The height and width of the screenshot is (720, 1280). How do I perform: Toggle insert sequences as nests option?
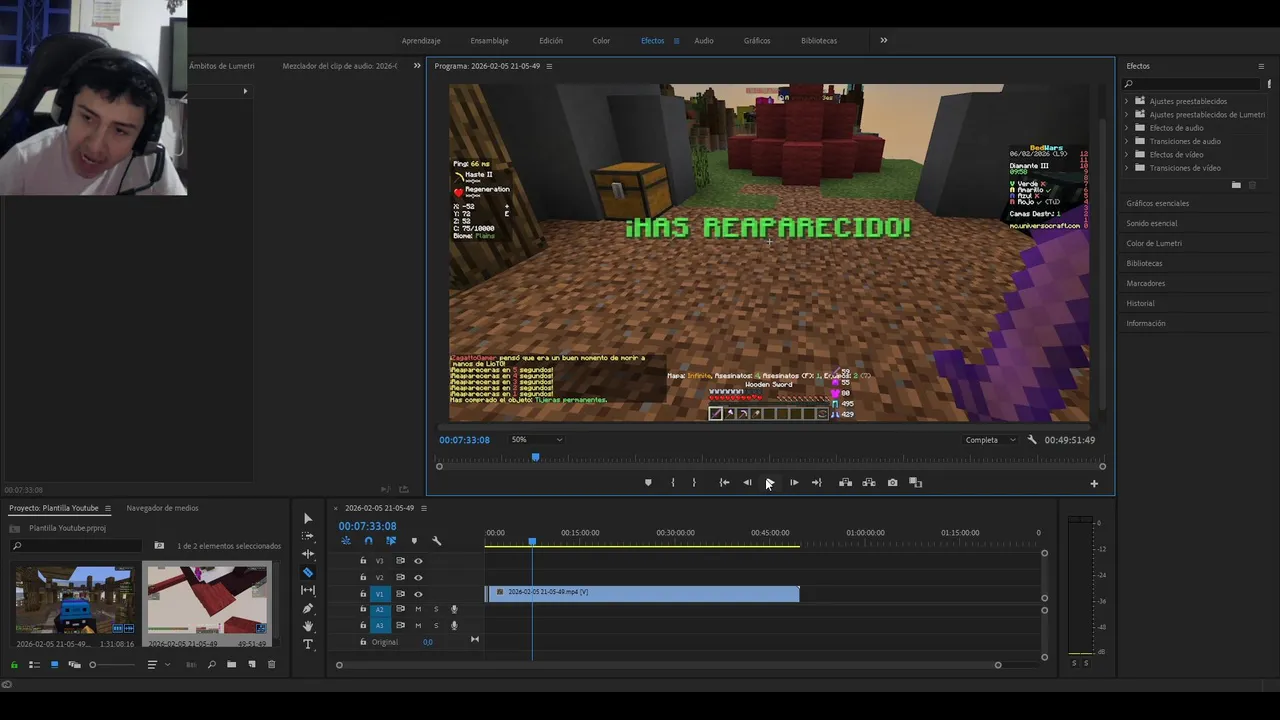[x=346, y=541]
